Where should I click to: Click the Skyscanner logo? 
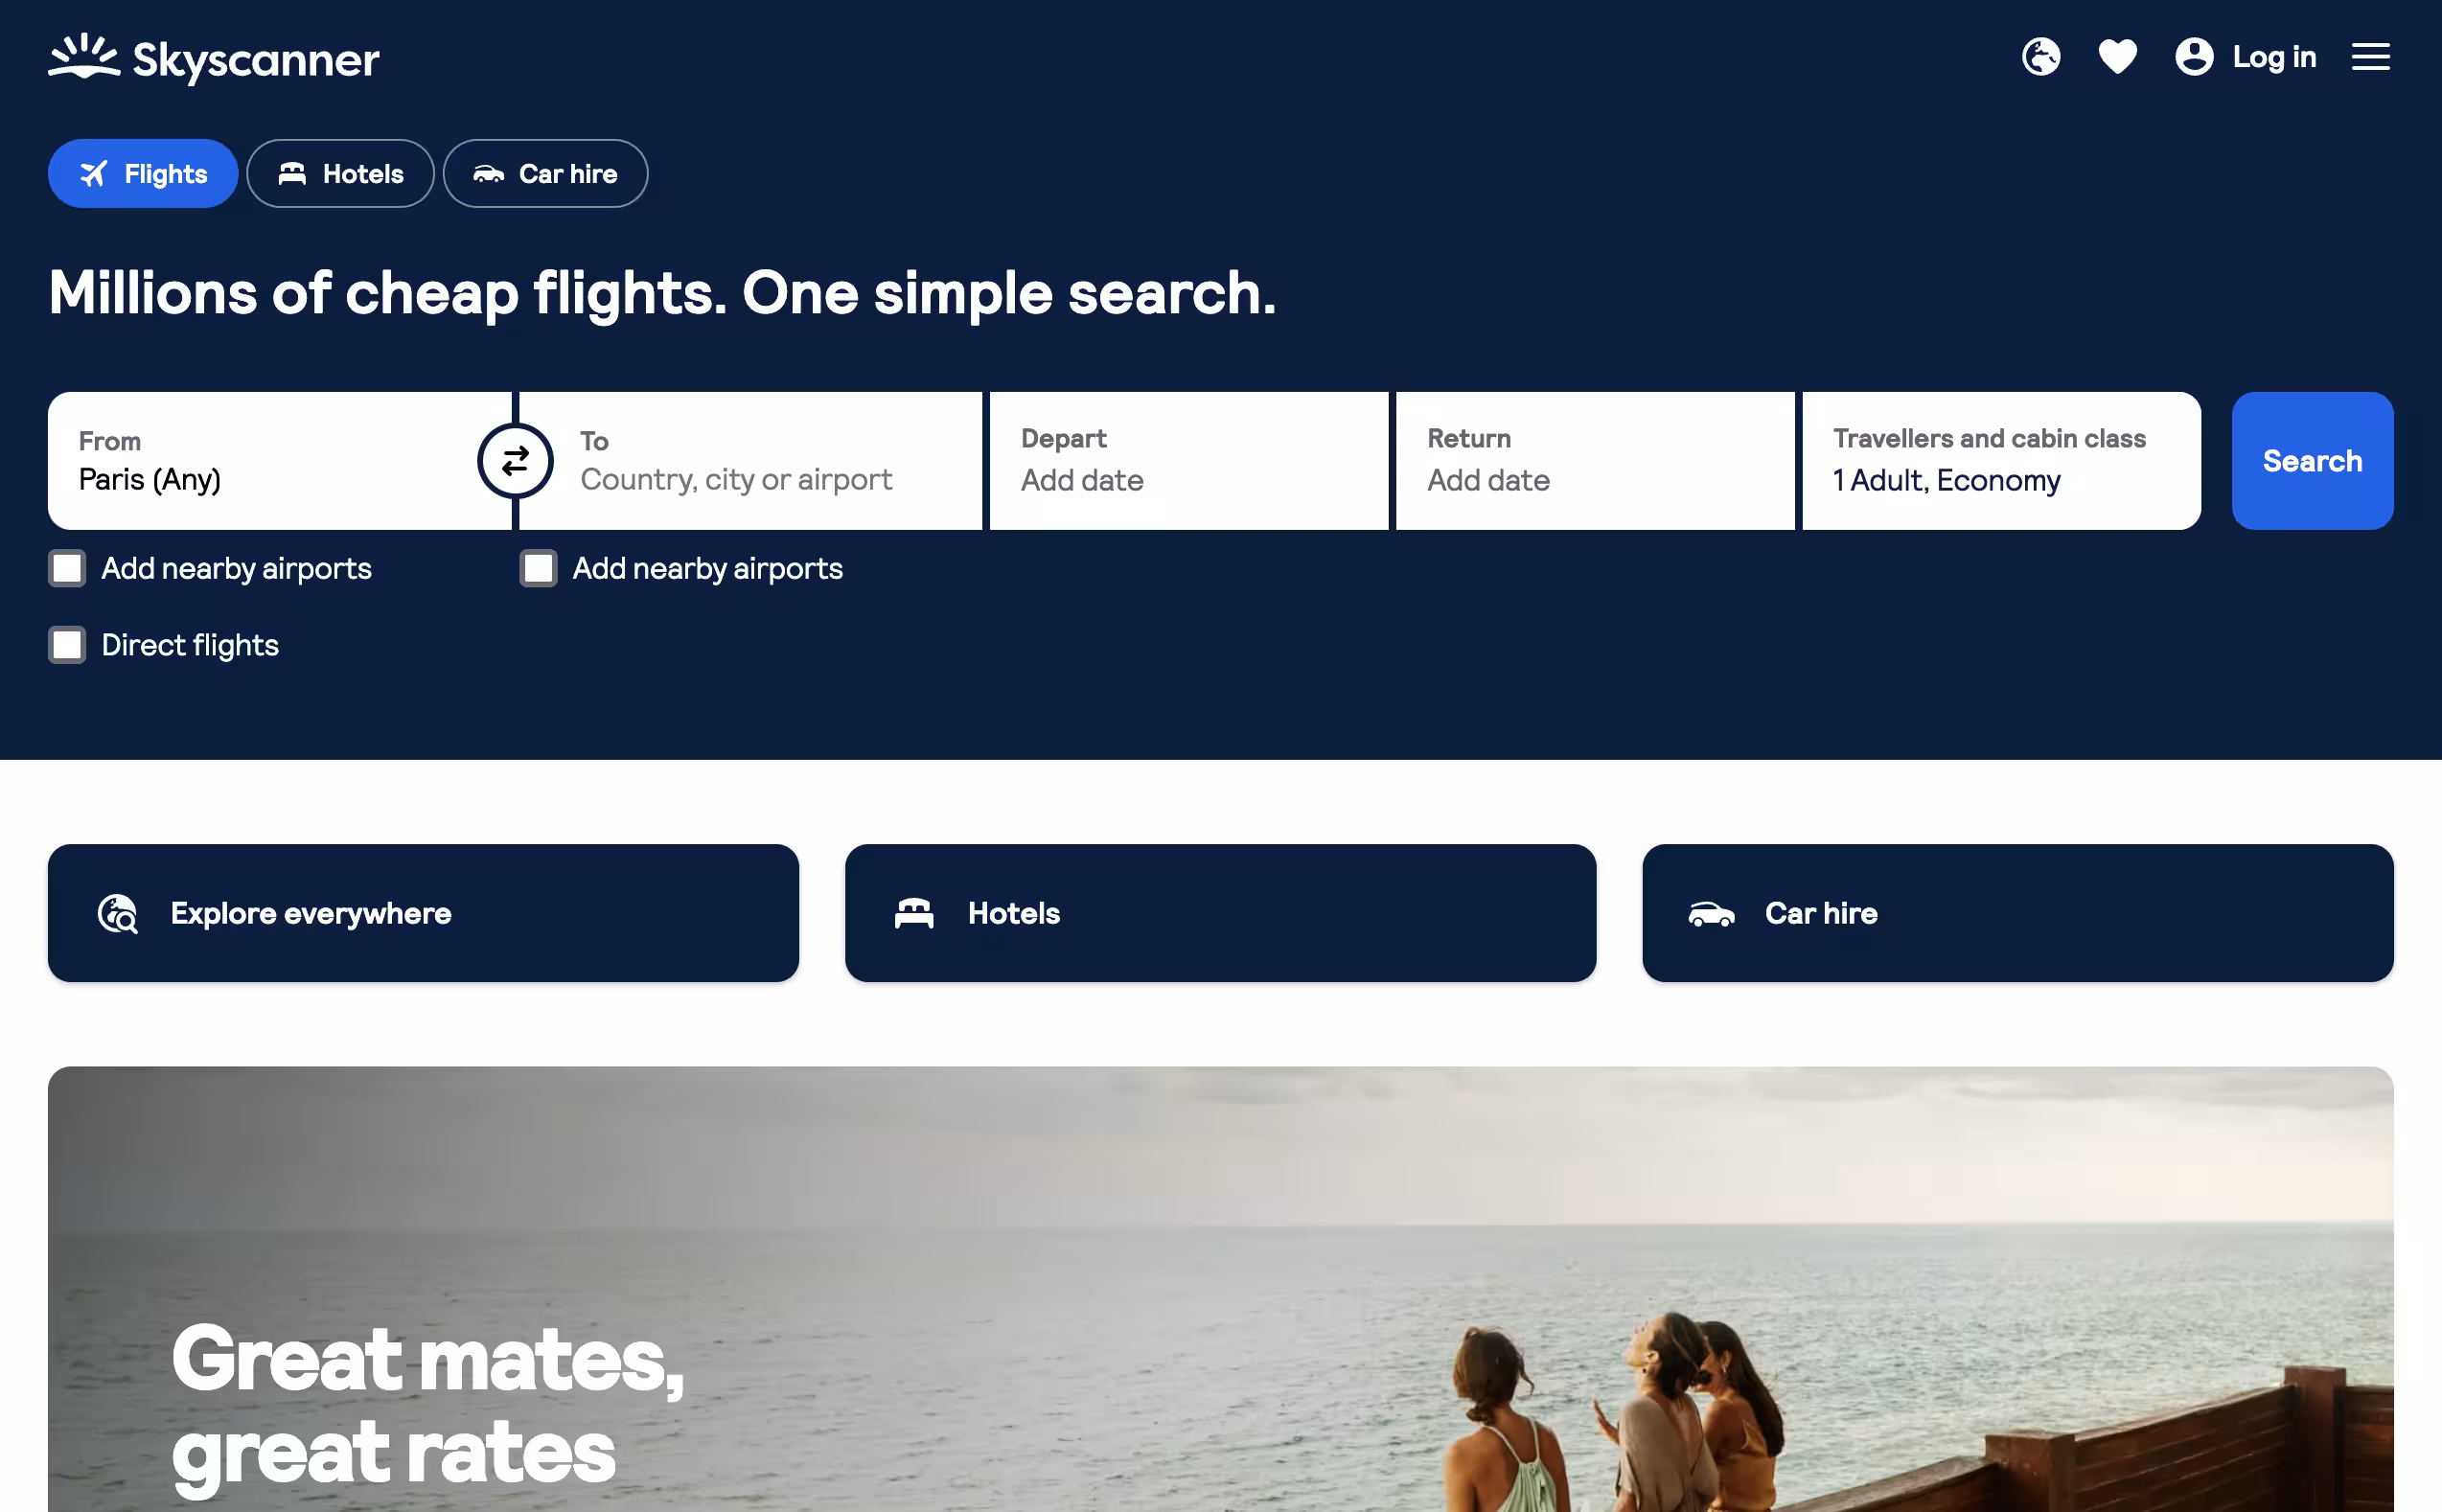coord(213,58)
